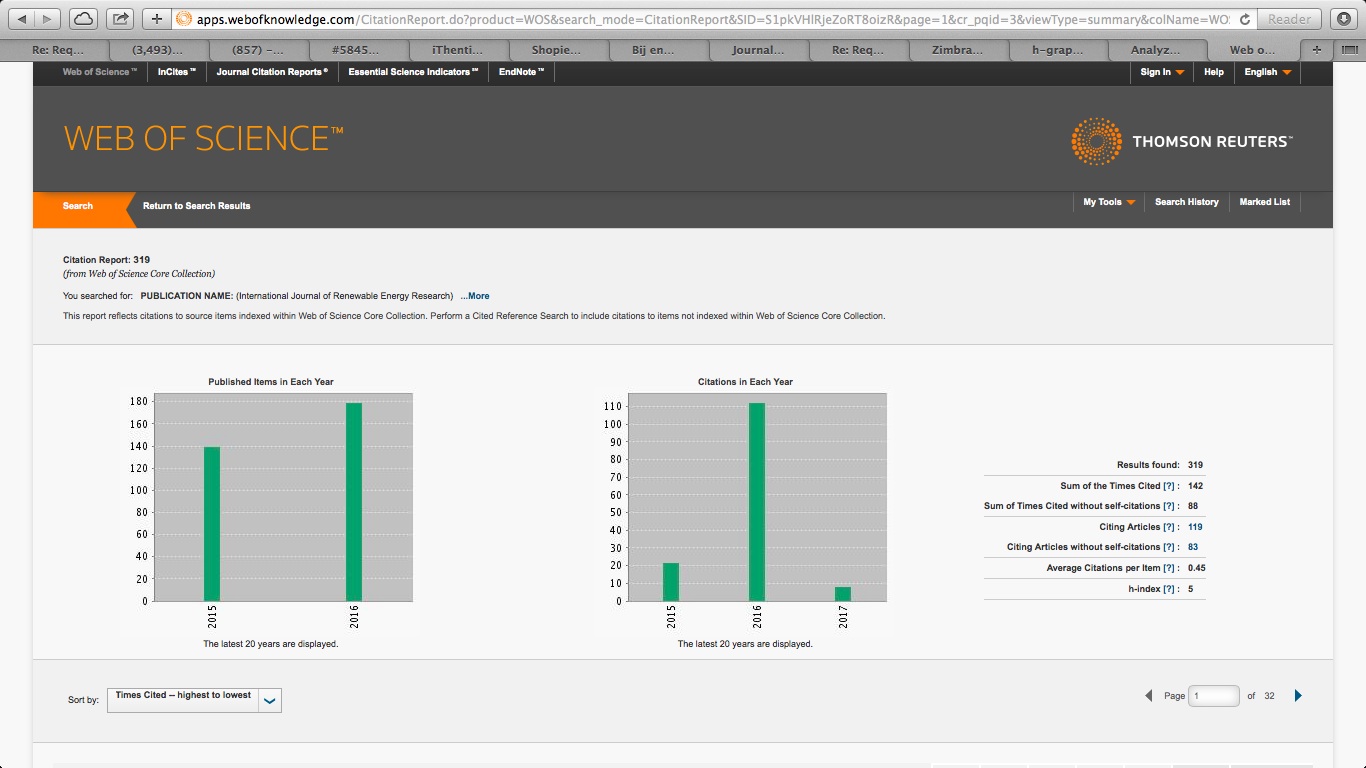Viewport: 1366px width, 768px height.
Task: Click the h-index value 5
Action: [1191, 589]
